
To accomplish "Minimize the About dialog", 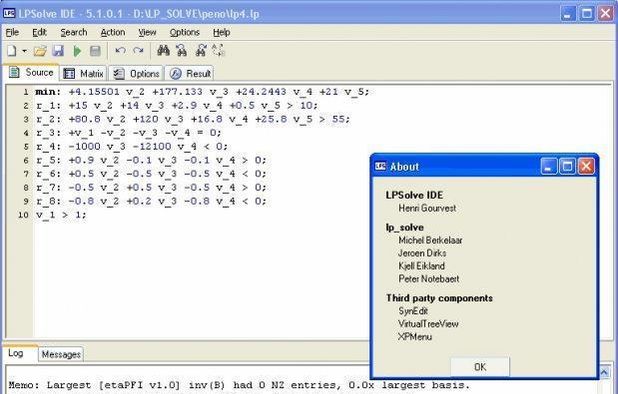I will pyautogui.click(x=548, y=166).
